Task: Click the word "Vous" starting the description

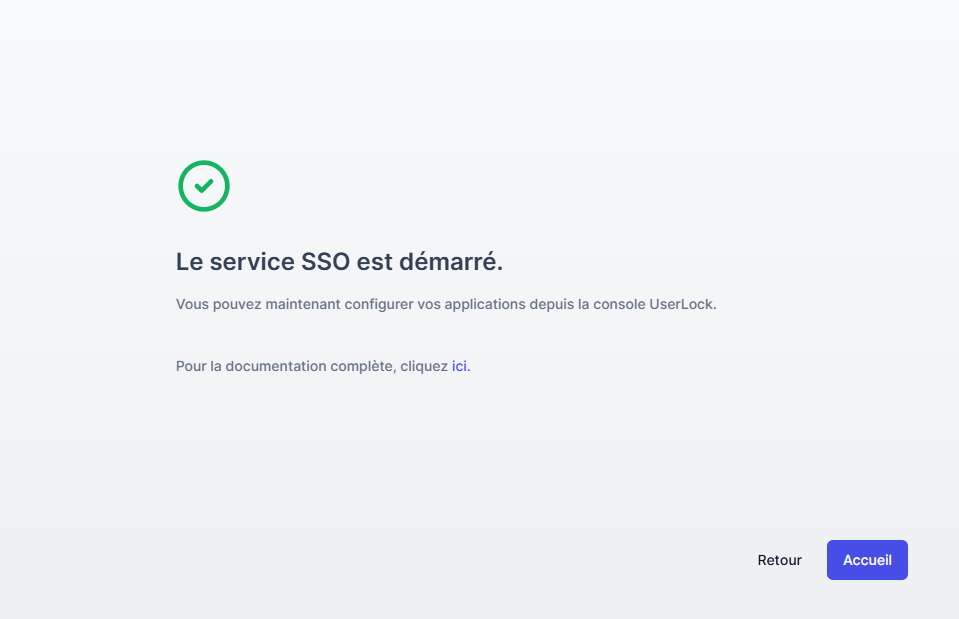Action: (192, 304)
